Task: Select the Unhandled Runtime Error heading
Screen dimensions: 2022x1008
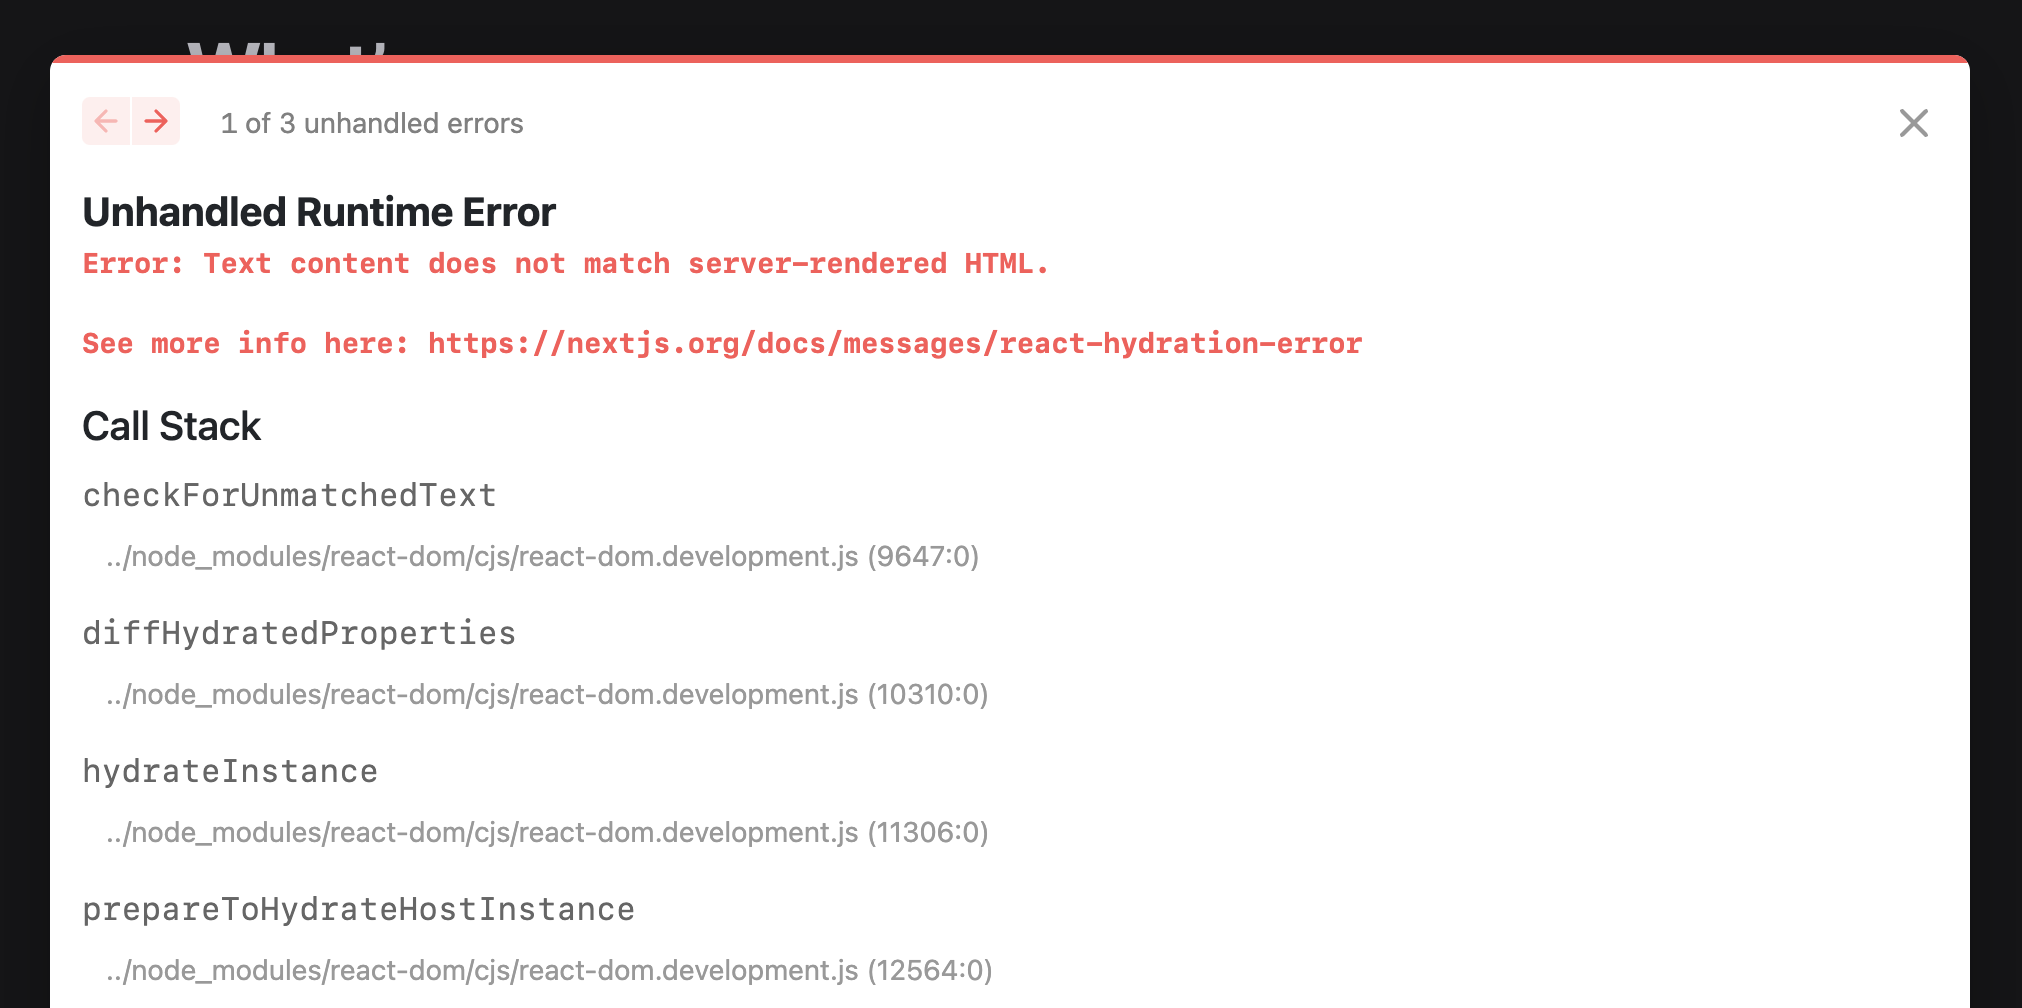Action: point(319,212)
